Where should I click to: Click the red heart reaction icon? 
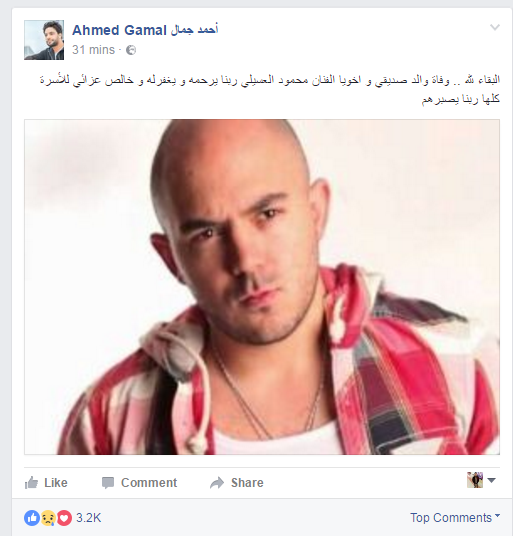[64, 518]
